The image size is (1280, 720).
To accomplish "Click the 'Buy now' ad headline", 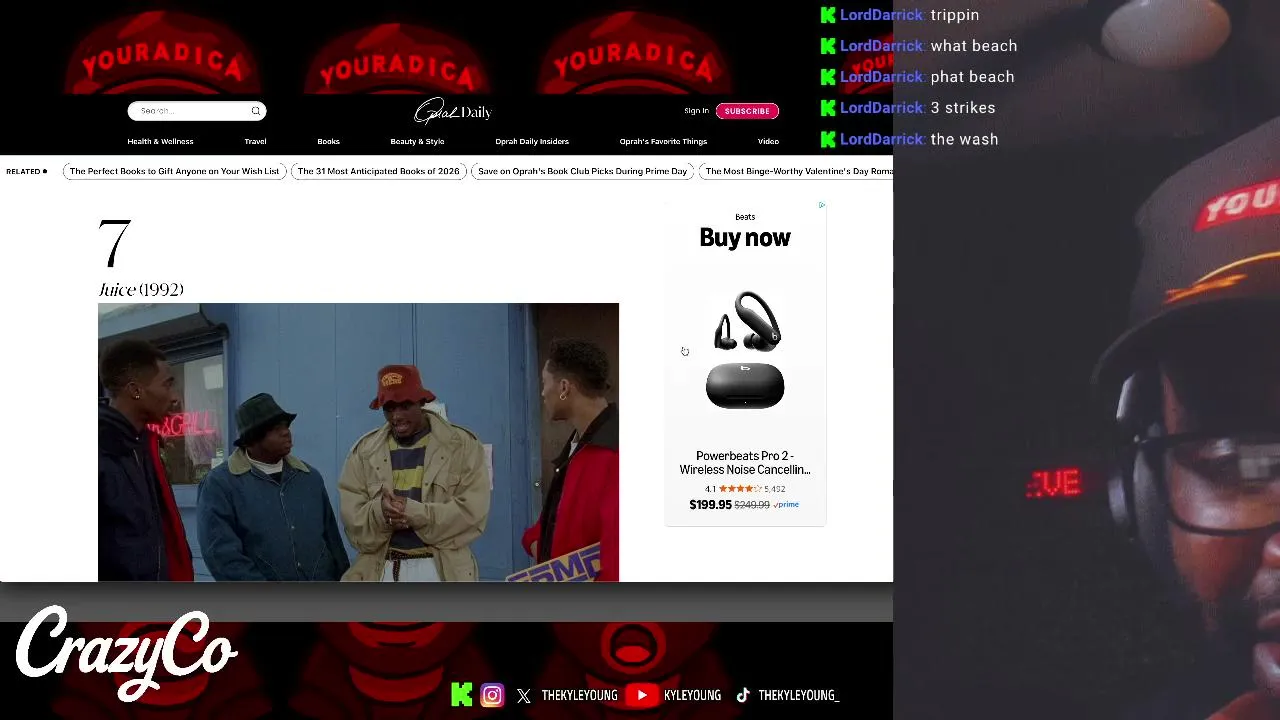I will [745, 238].
